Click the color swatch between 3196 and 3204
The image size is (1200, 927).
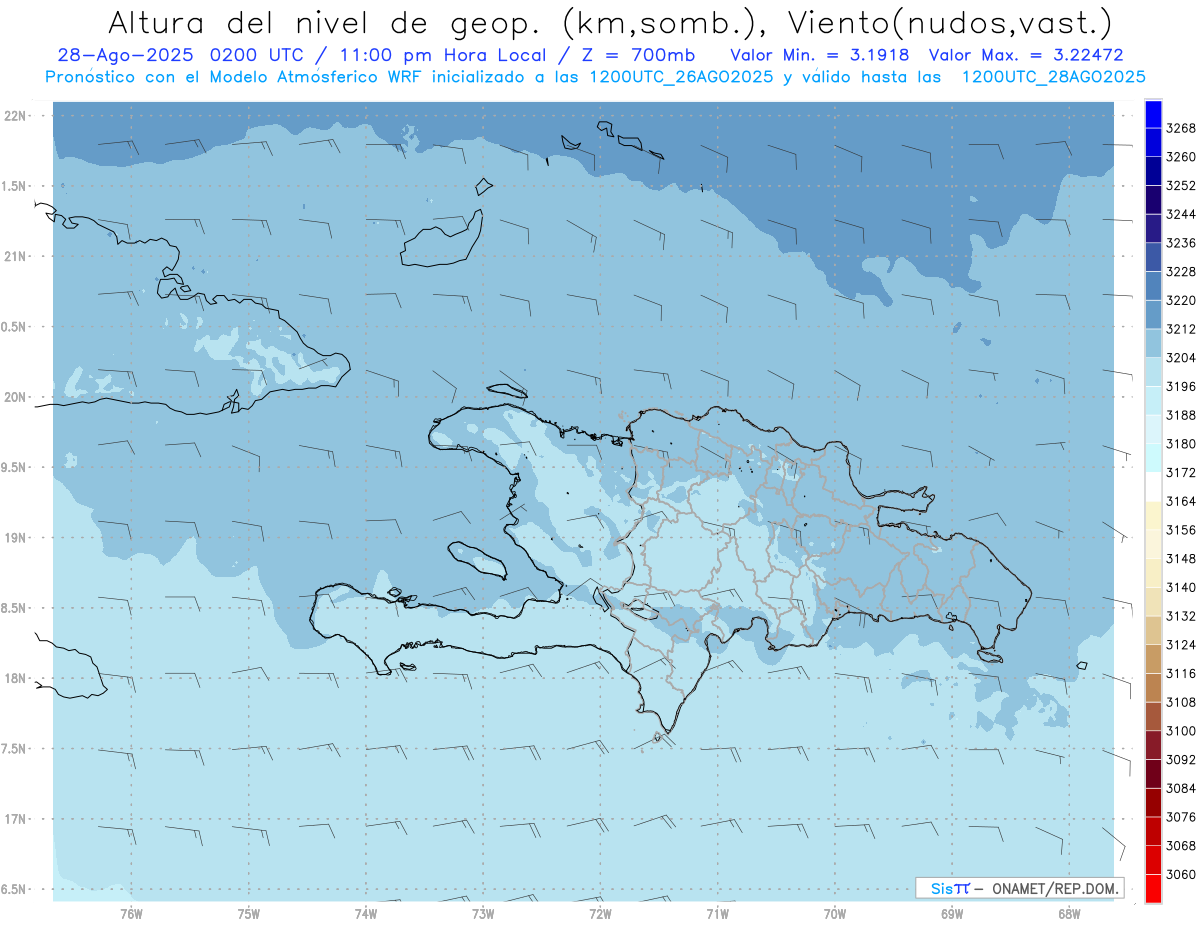click(x=1152, y=372)
